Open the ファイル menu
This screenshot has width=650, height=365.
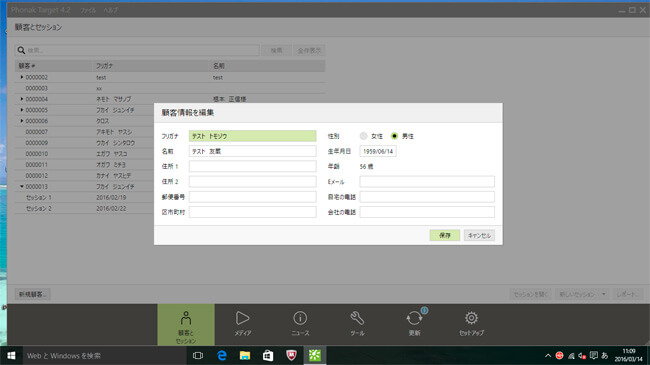(x=88, y=10)
